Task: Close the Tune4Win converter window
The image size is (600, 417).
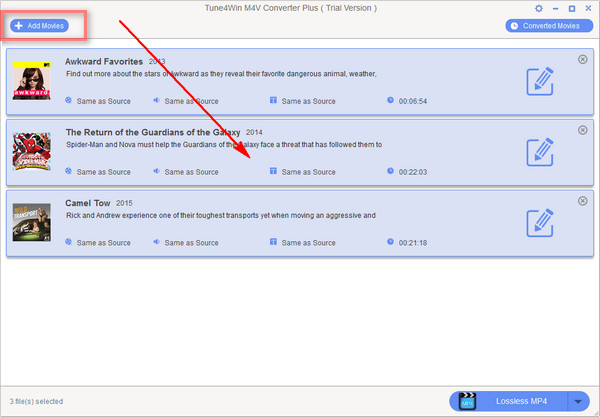Action: click(588, 8)
